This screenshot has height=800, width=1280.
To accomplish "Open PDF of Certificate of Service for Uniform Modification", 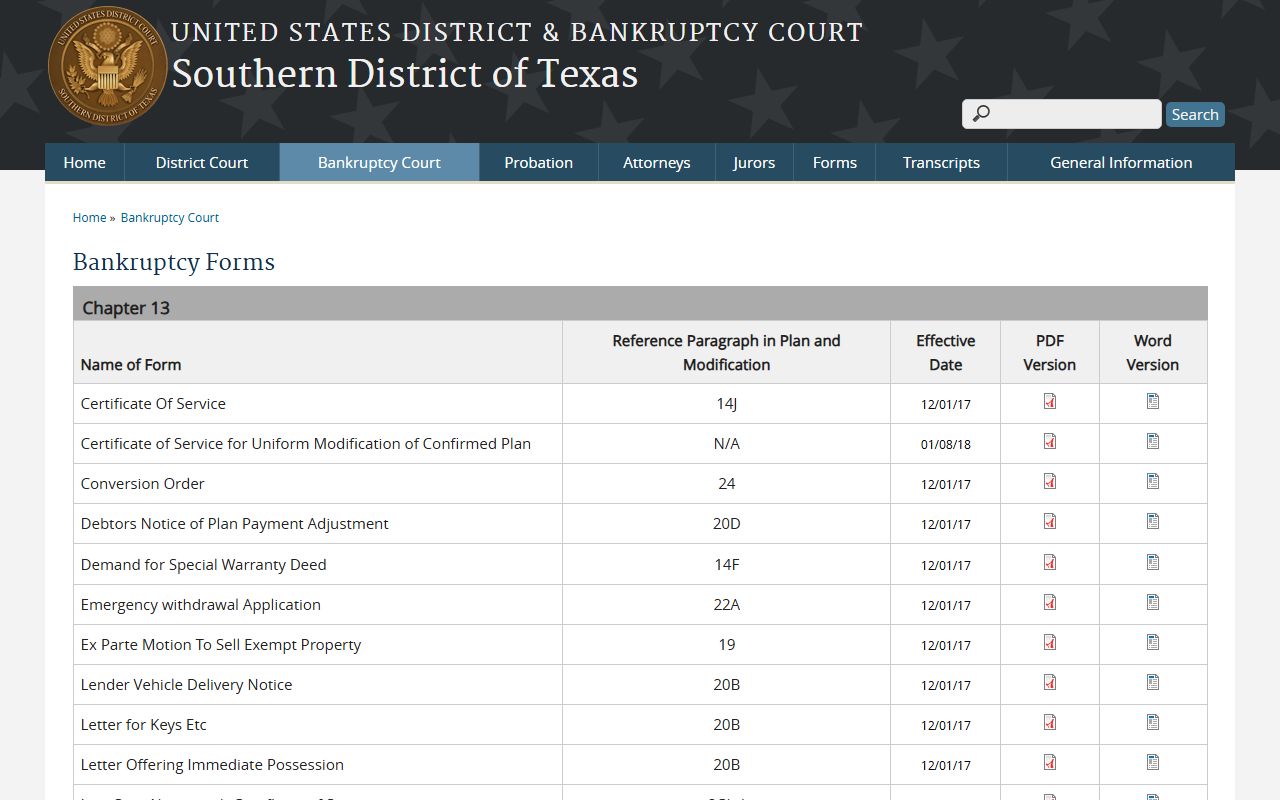I will [x=1050, y=441].
